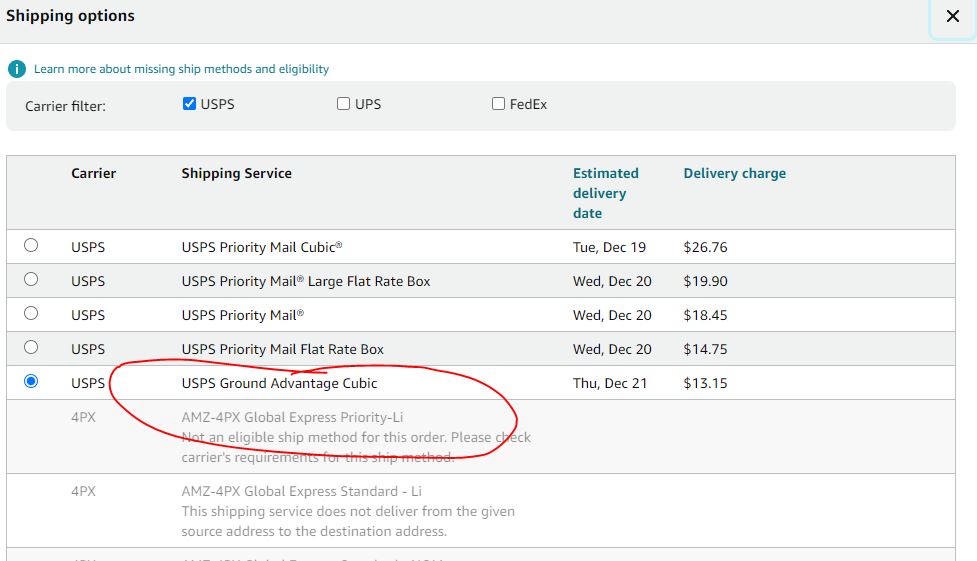The height and width of the screenshot is (561, 977).
Task: Pick Priority Mail Flat Rate Box radio button
Action: tap(31, 347)
